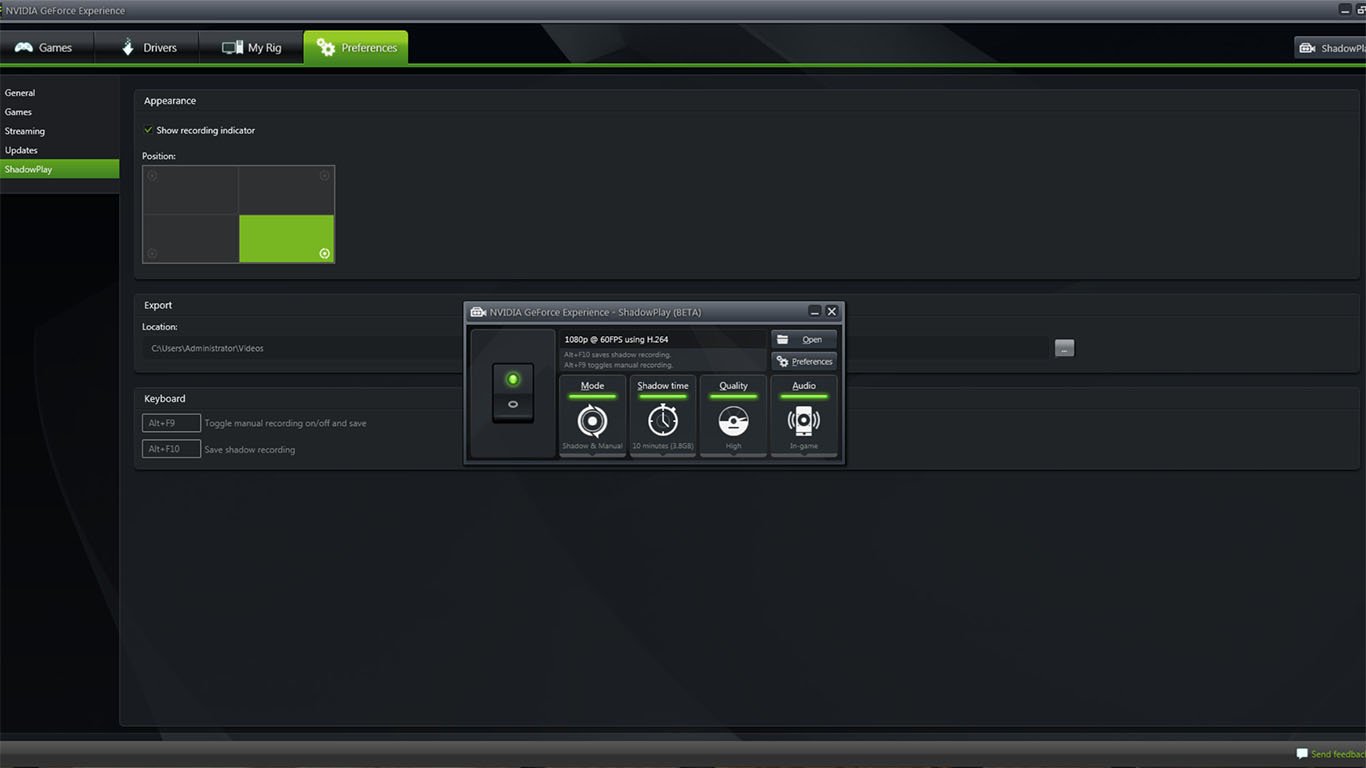
Task: Toggle the ShadowPlay power switch
Action: click(513, 392)
